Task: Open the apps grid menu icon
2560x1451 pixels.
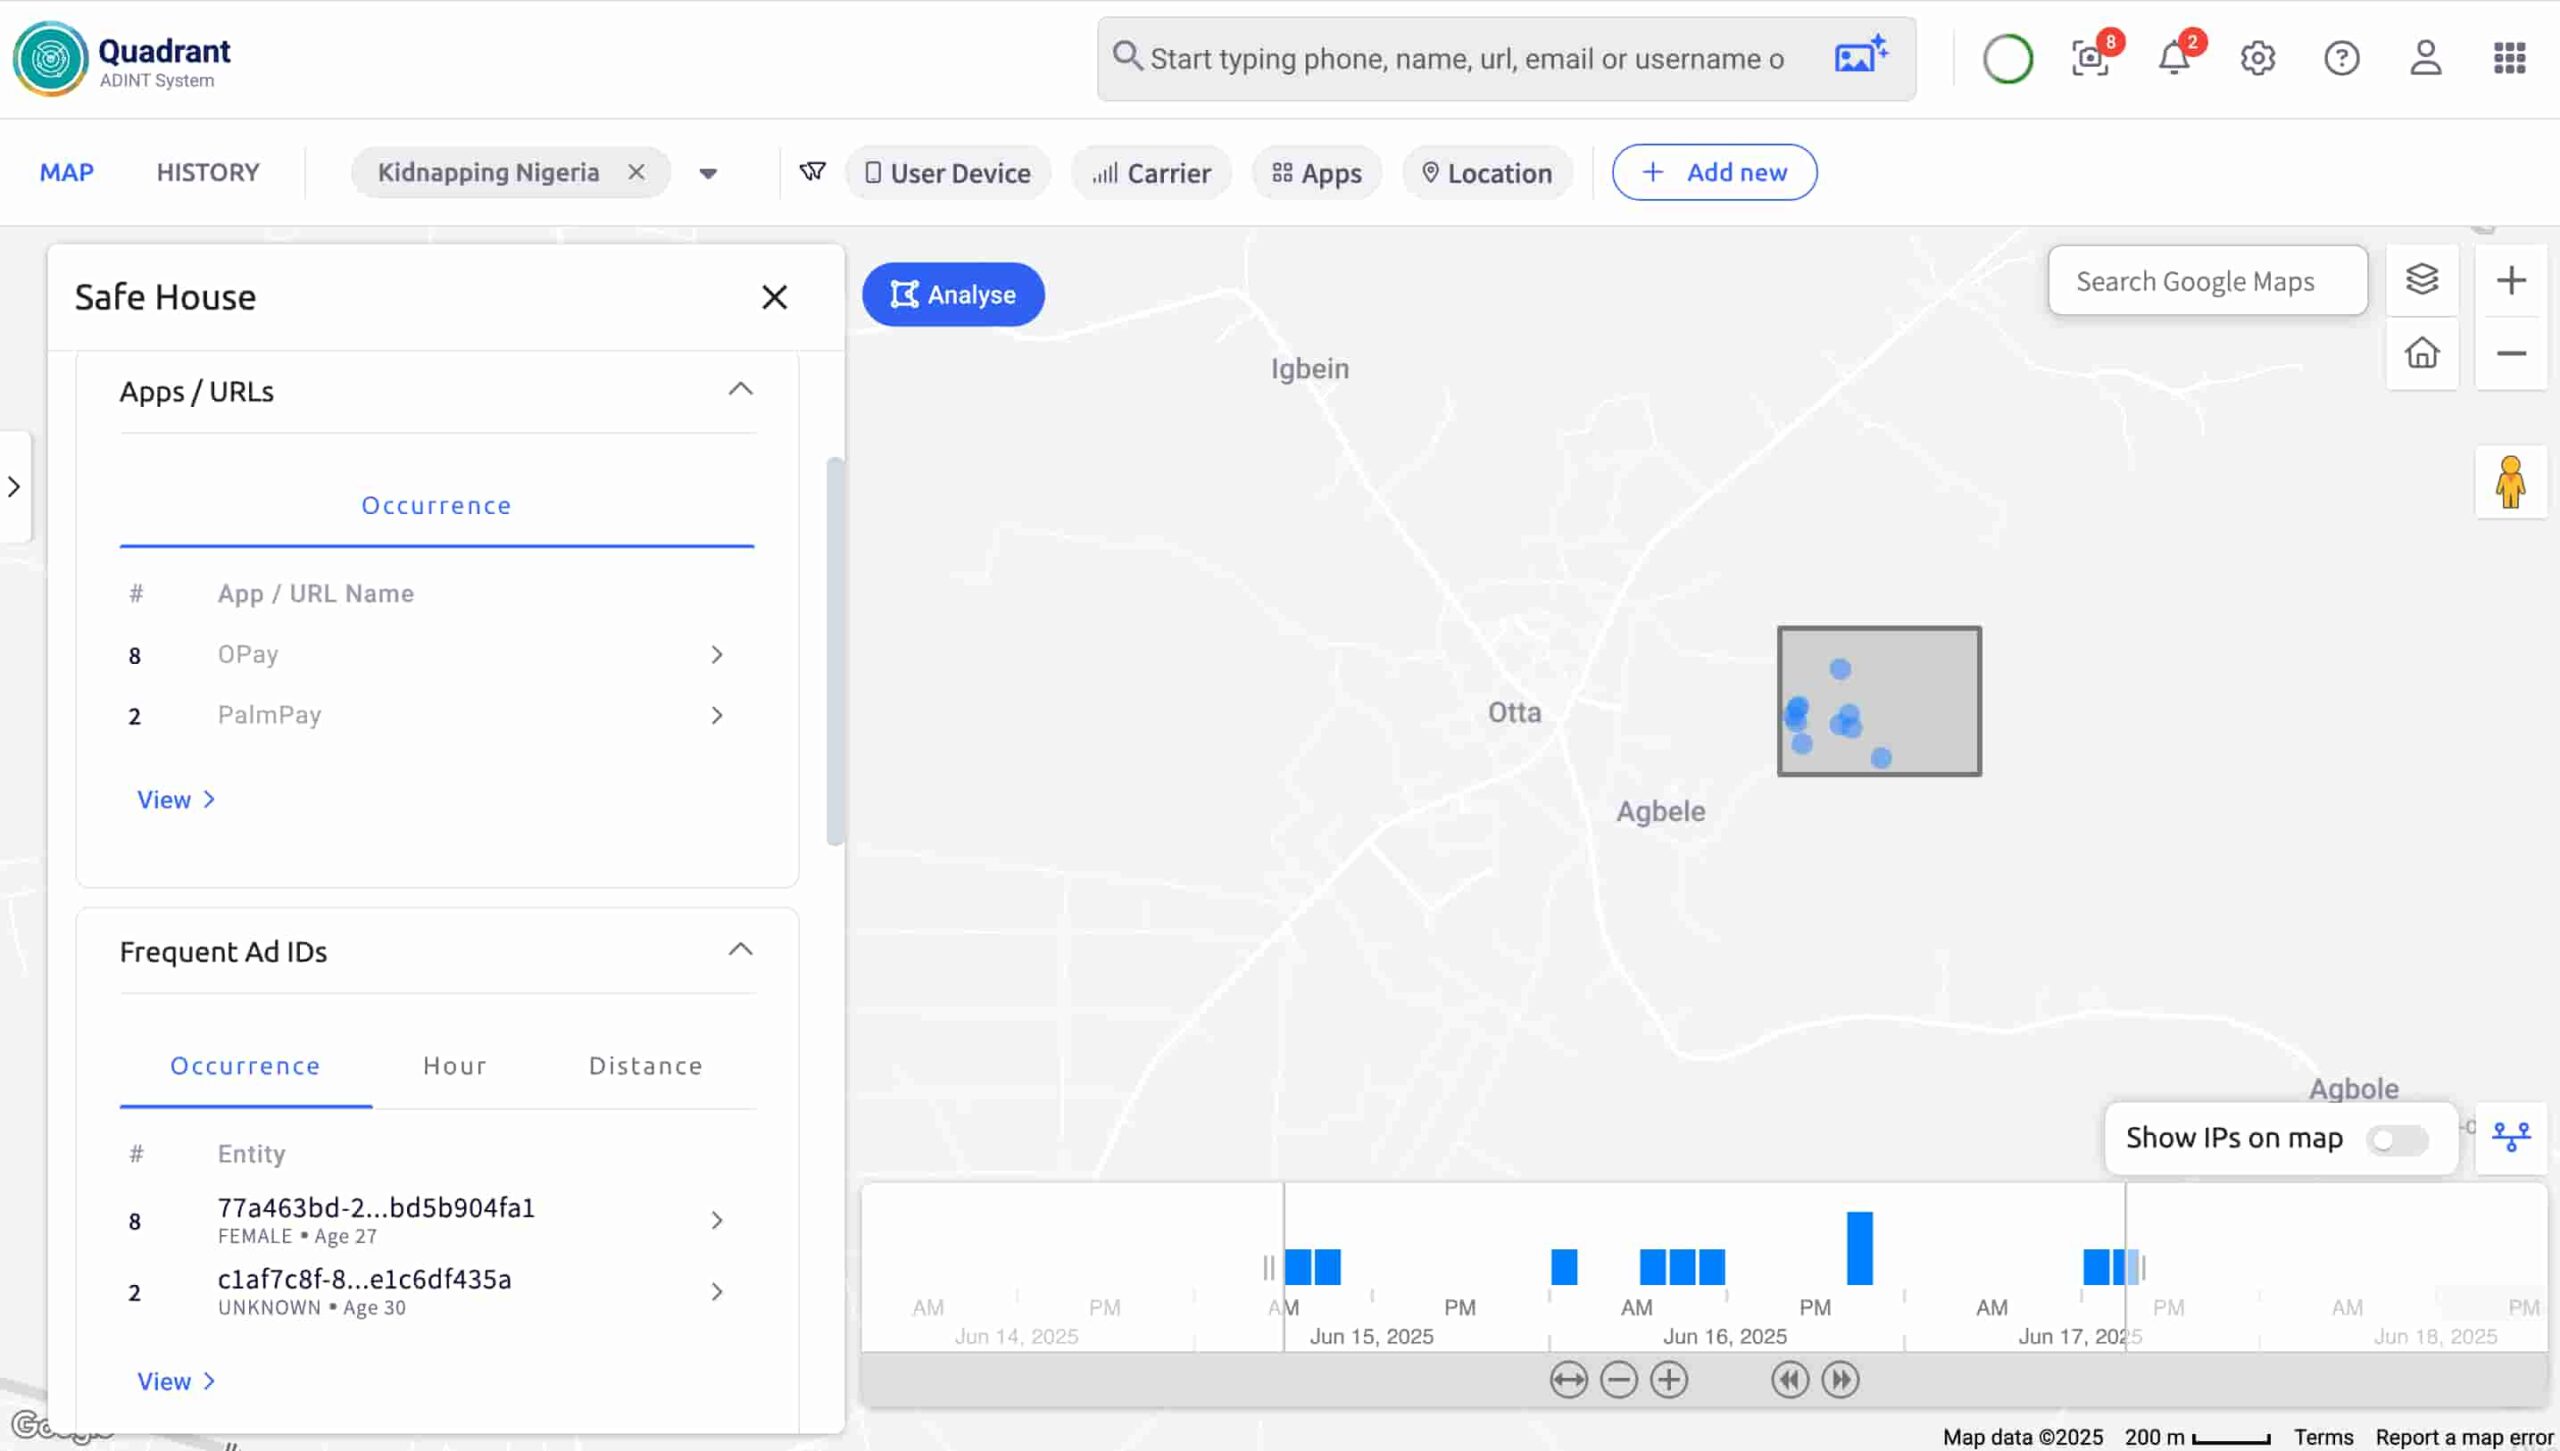Action: (2509, 58)
